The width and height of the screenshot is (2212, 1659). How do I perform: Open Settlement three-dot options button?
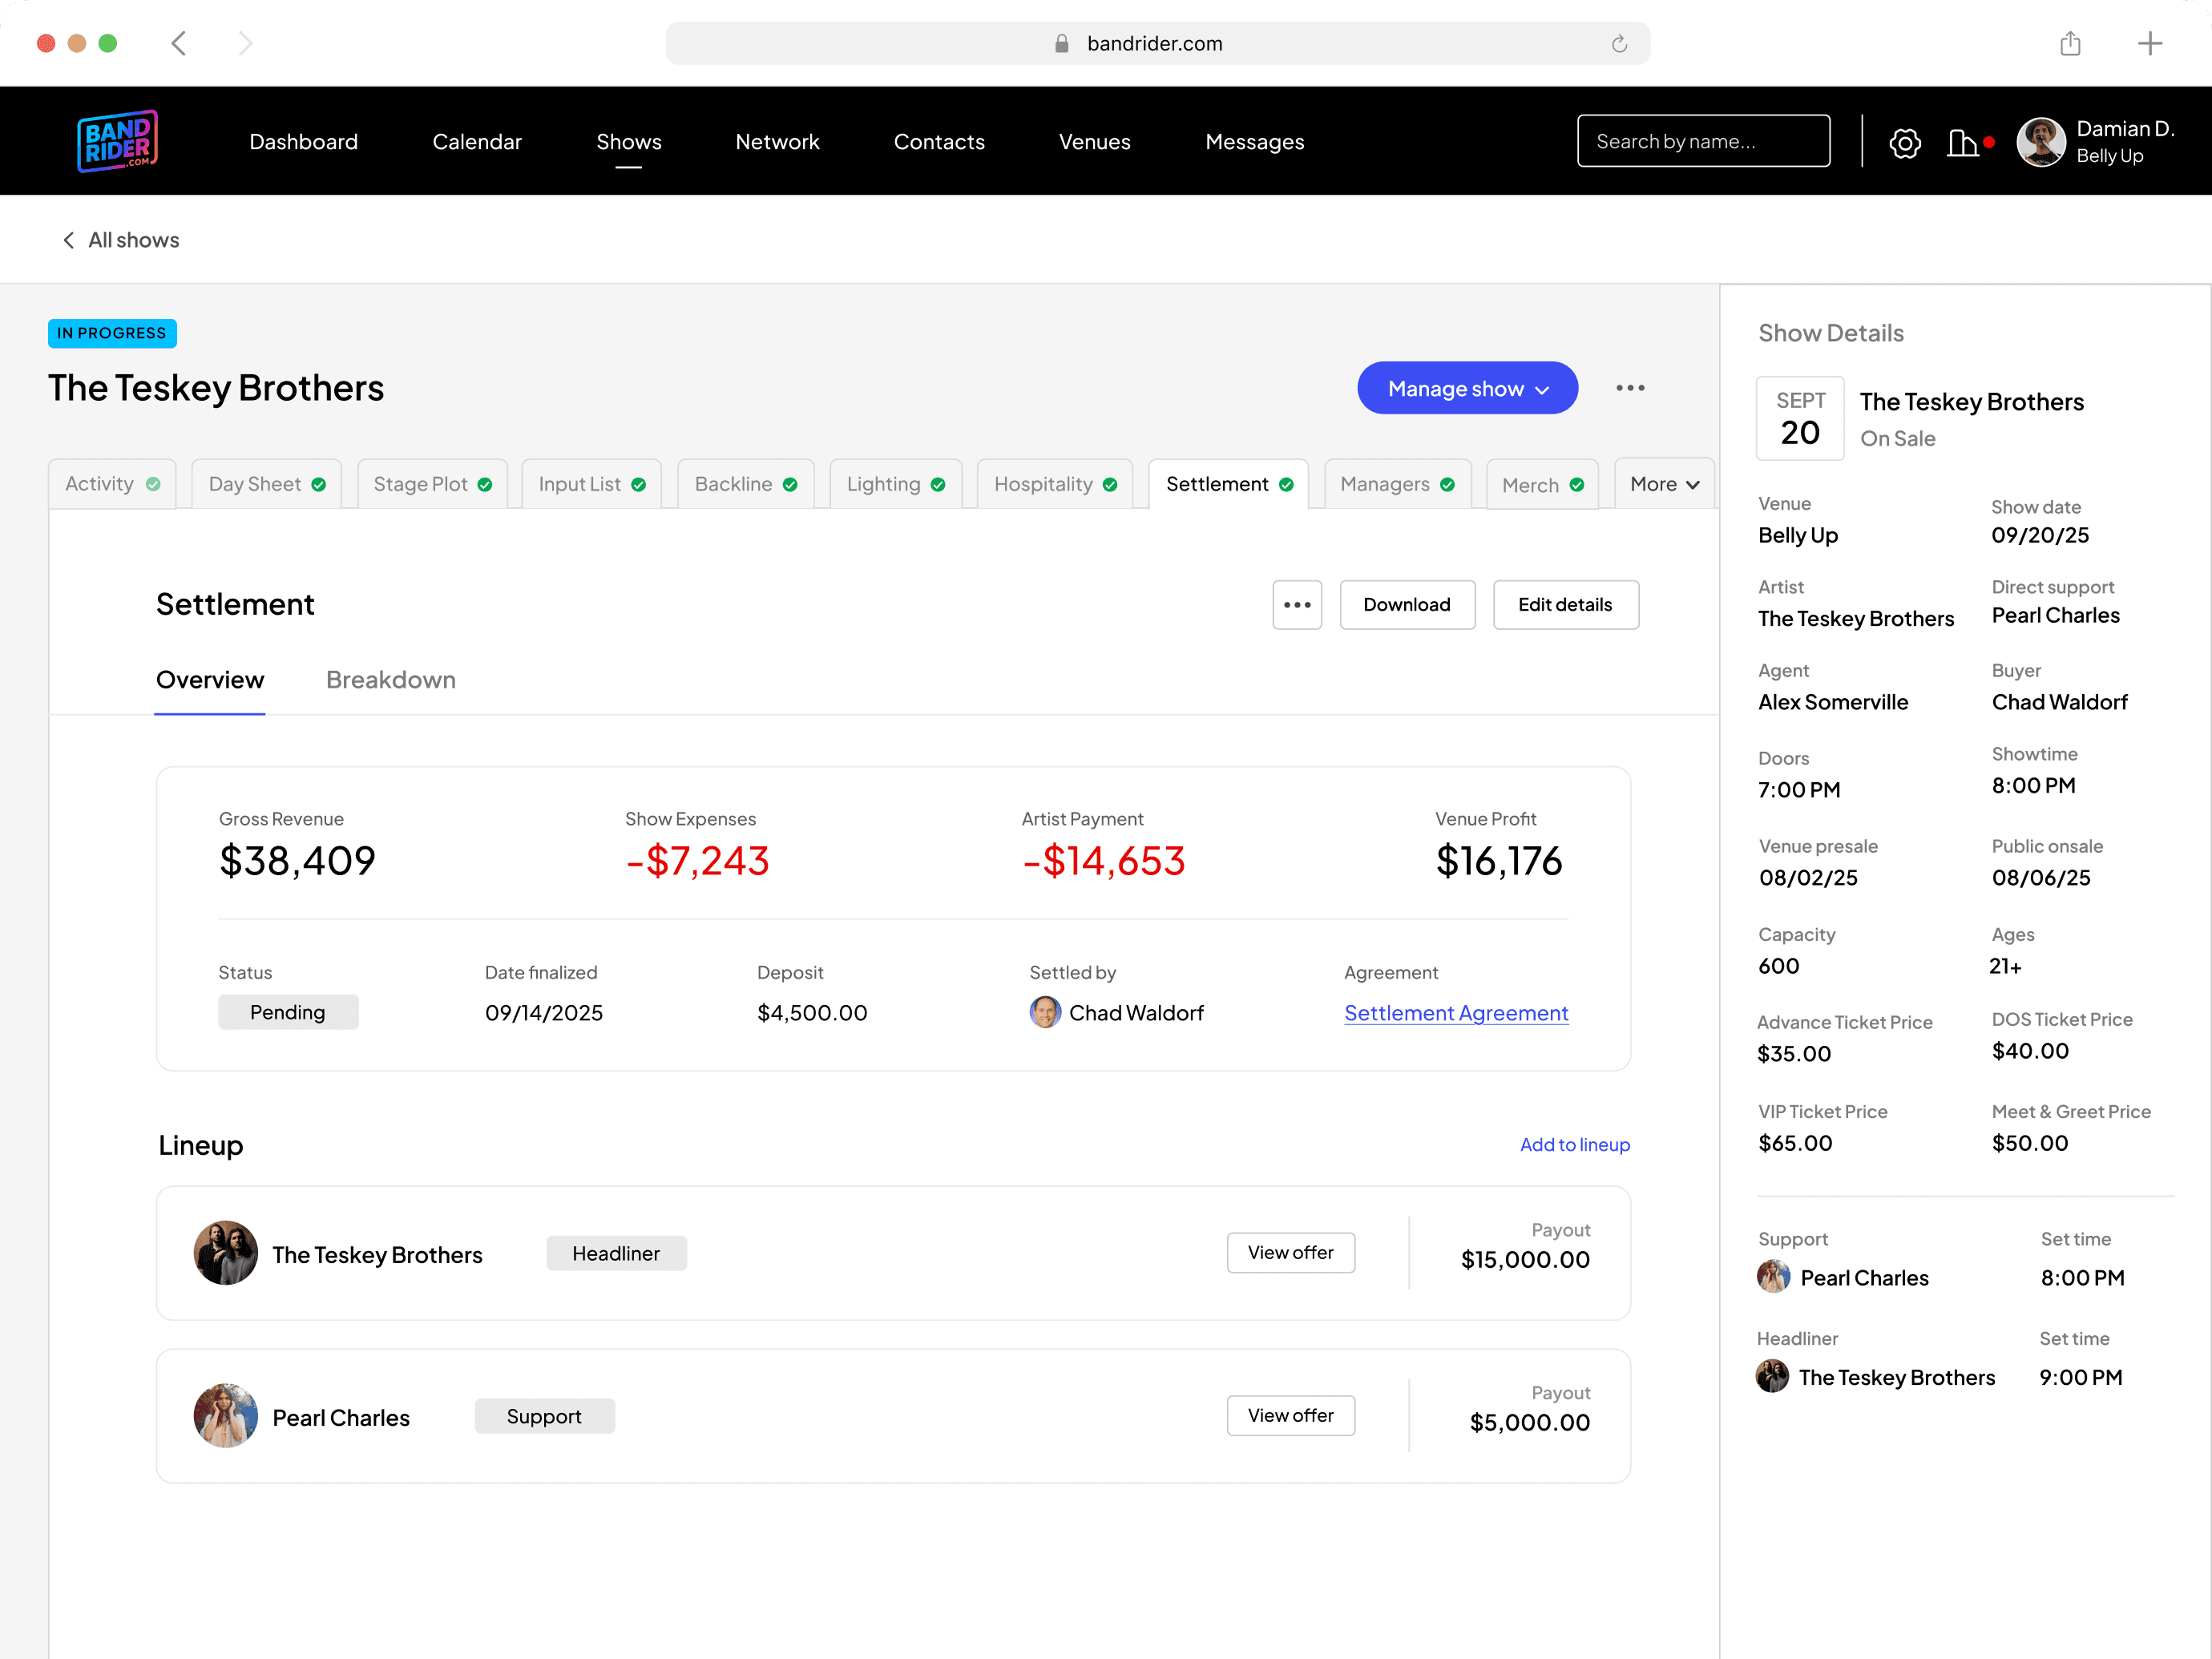coord(1297,605)
